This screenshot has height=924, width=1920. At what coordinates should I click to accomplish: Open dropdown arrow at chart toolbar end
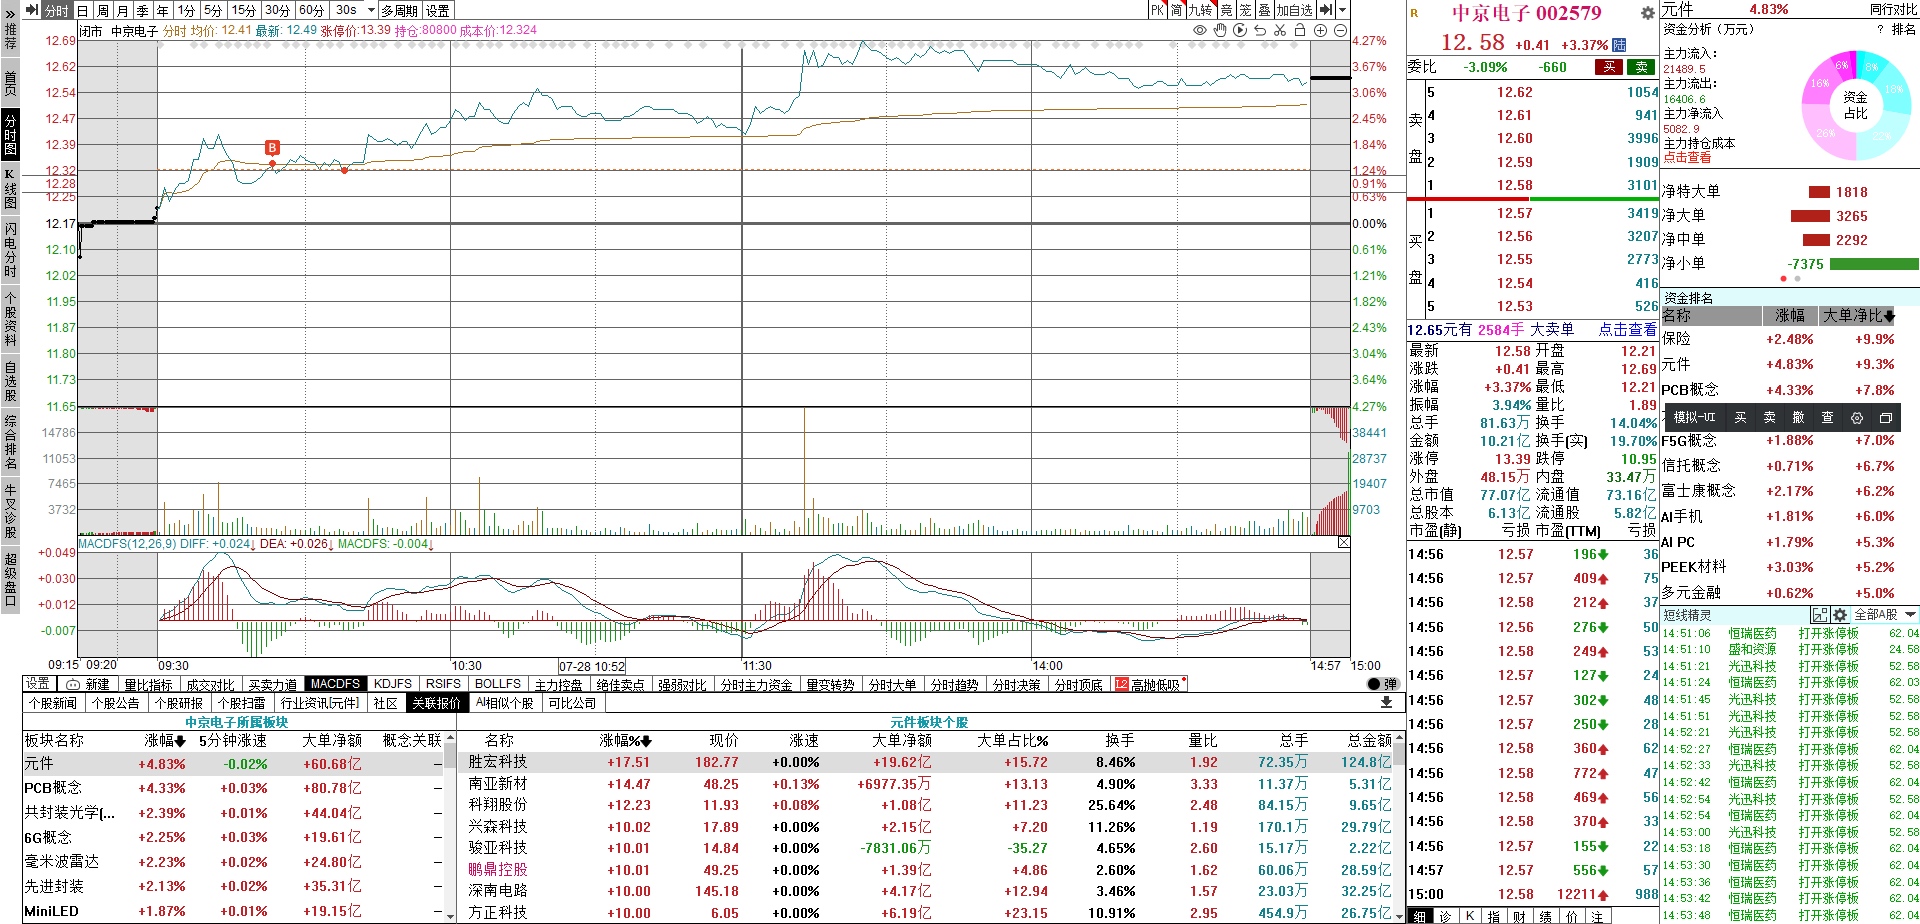pyautogui.click(x=1342, y=10)
